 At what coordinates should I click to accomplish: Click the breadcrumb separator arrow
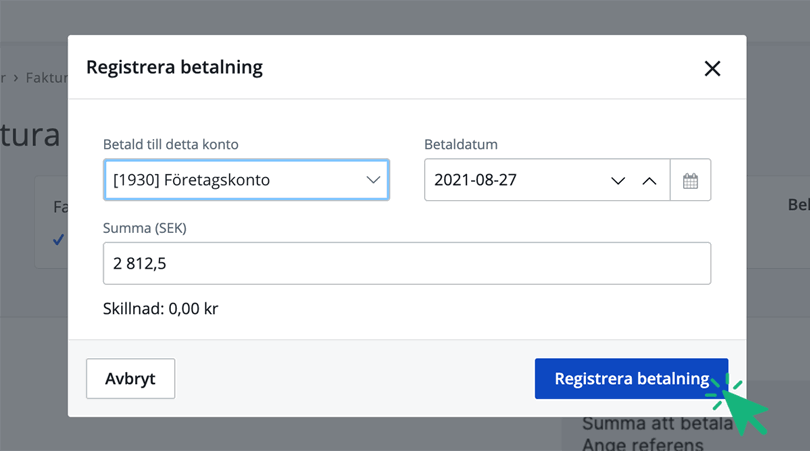coord(15,77)
